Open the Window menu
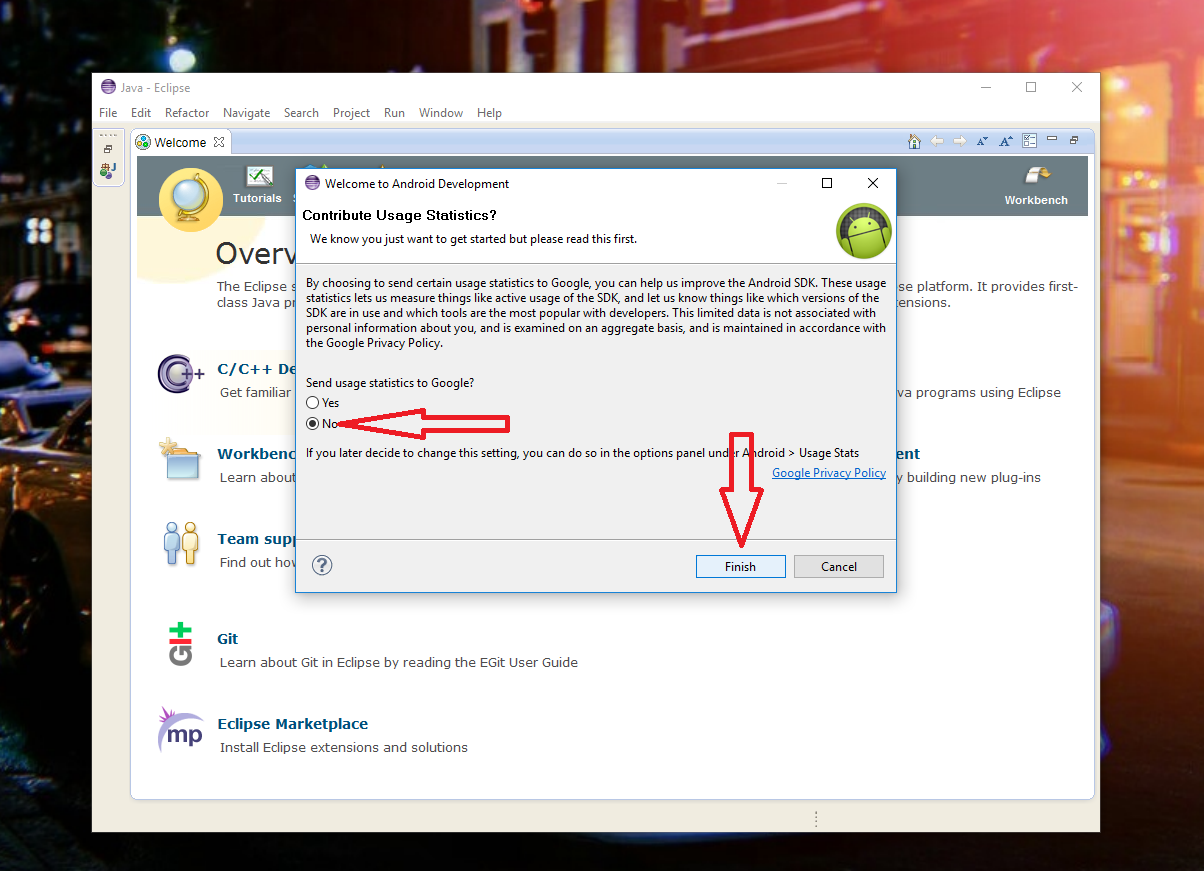 coord(440,113)
